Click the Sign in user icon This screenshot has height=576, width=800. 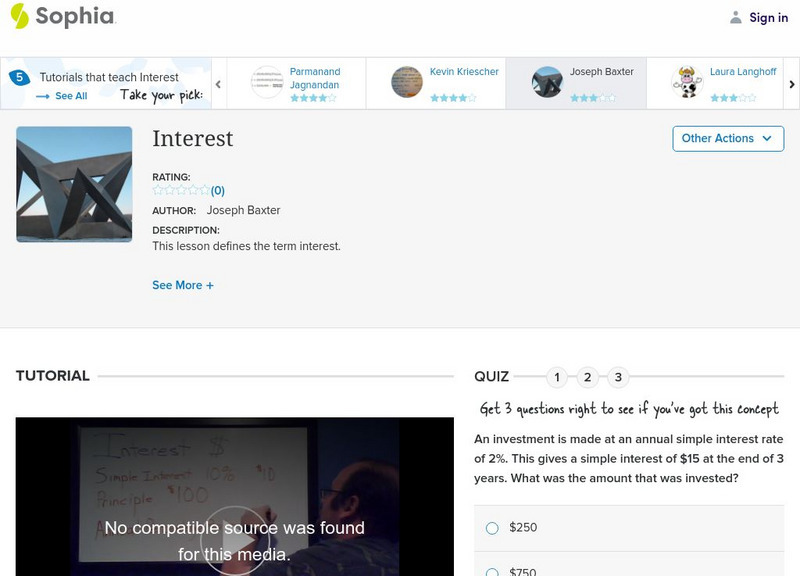click(x=735, y=17)
